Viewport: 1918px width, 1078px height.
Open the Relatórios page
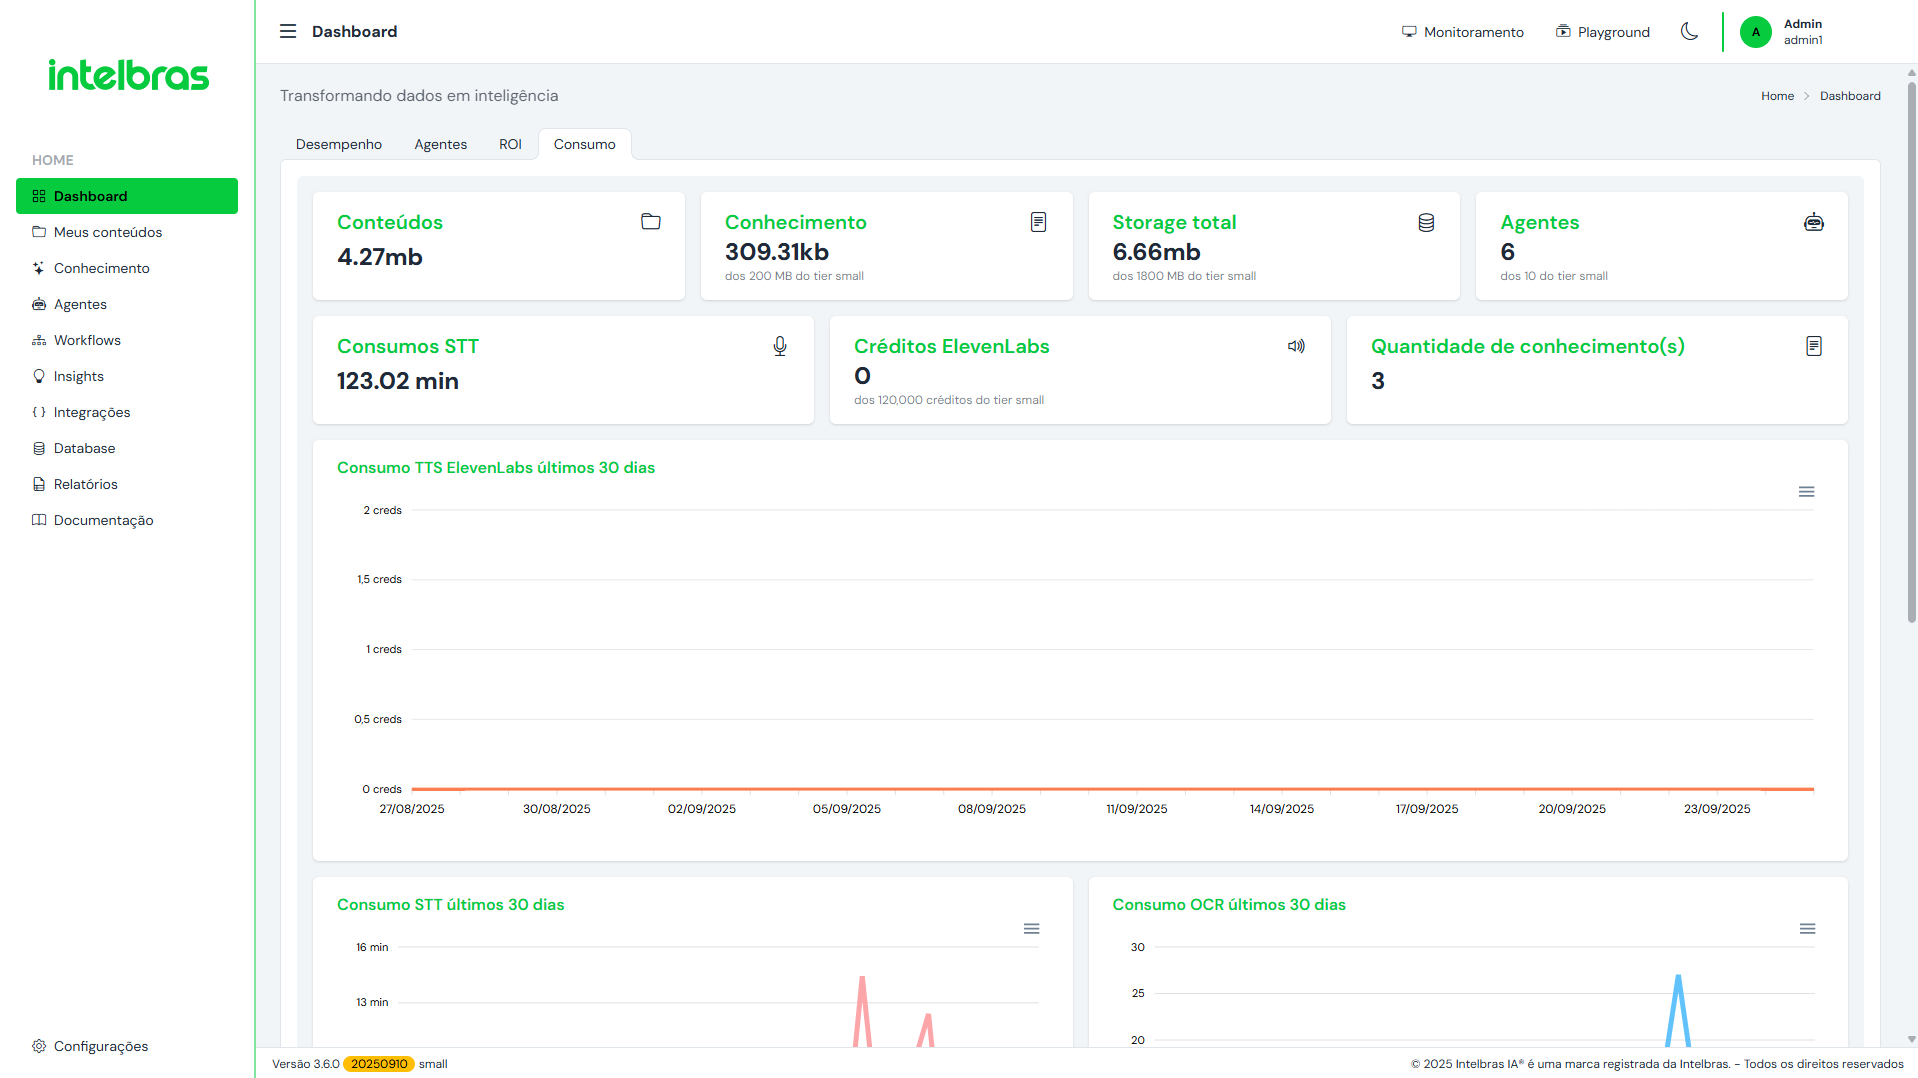pyautogui.click(x=127, y=484)
